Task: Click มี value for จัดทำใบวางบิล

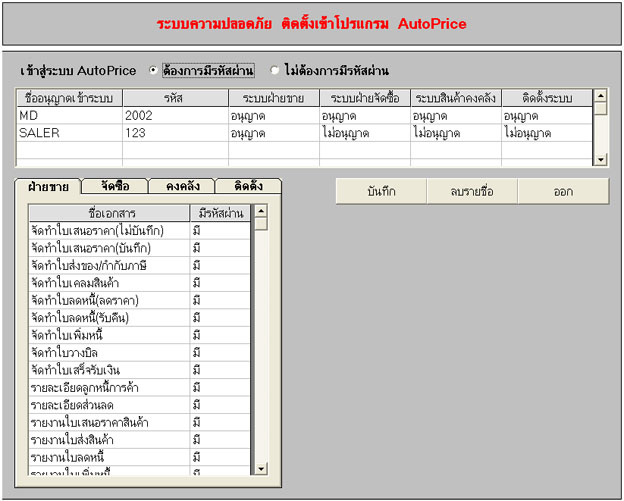Action: (x=220, y=353)
